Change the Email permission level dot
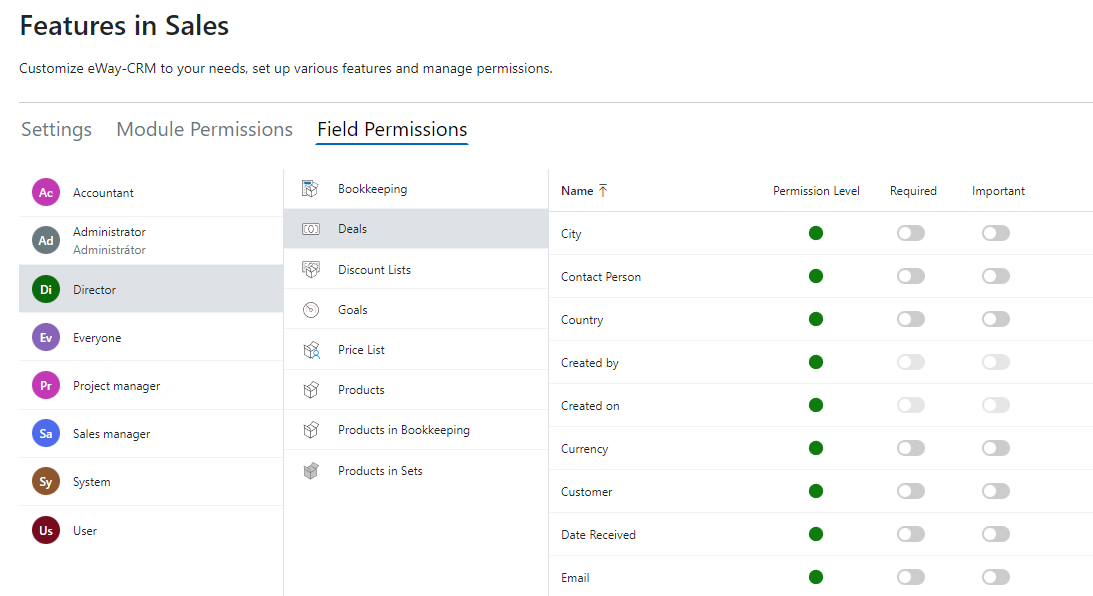 (816, 577)
